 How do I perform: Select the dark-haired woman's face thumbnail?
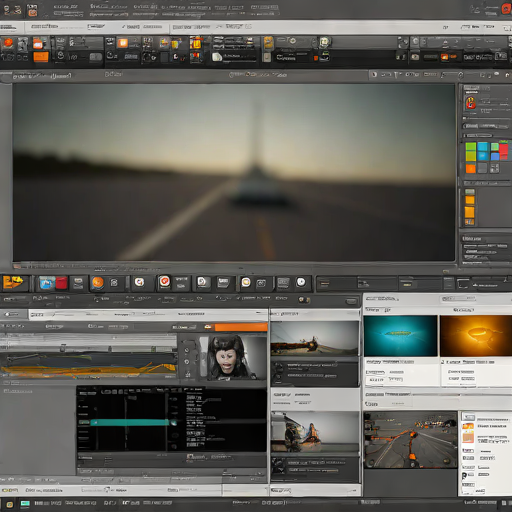[x=233, y=358]
